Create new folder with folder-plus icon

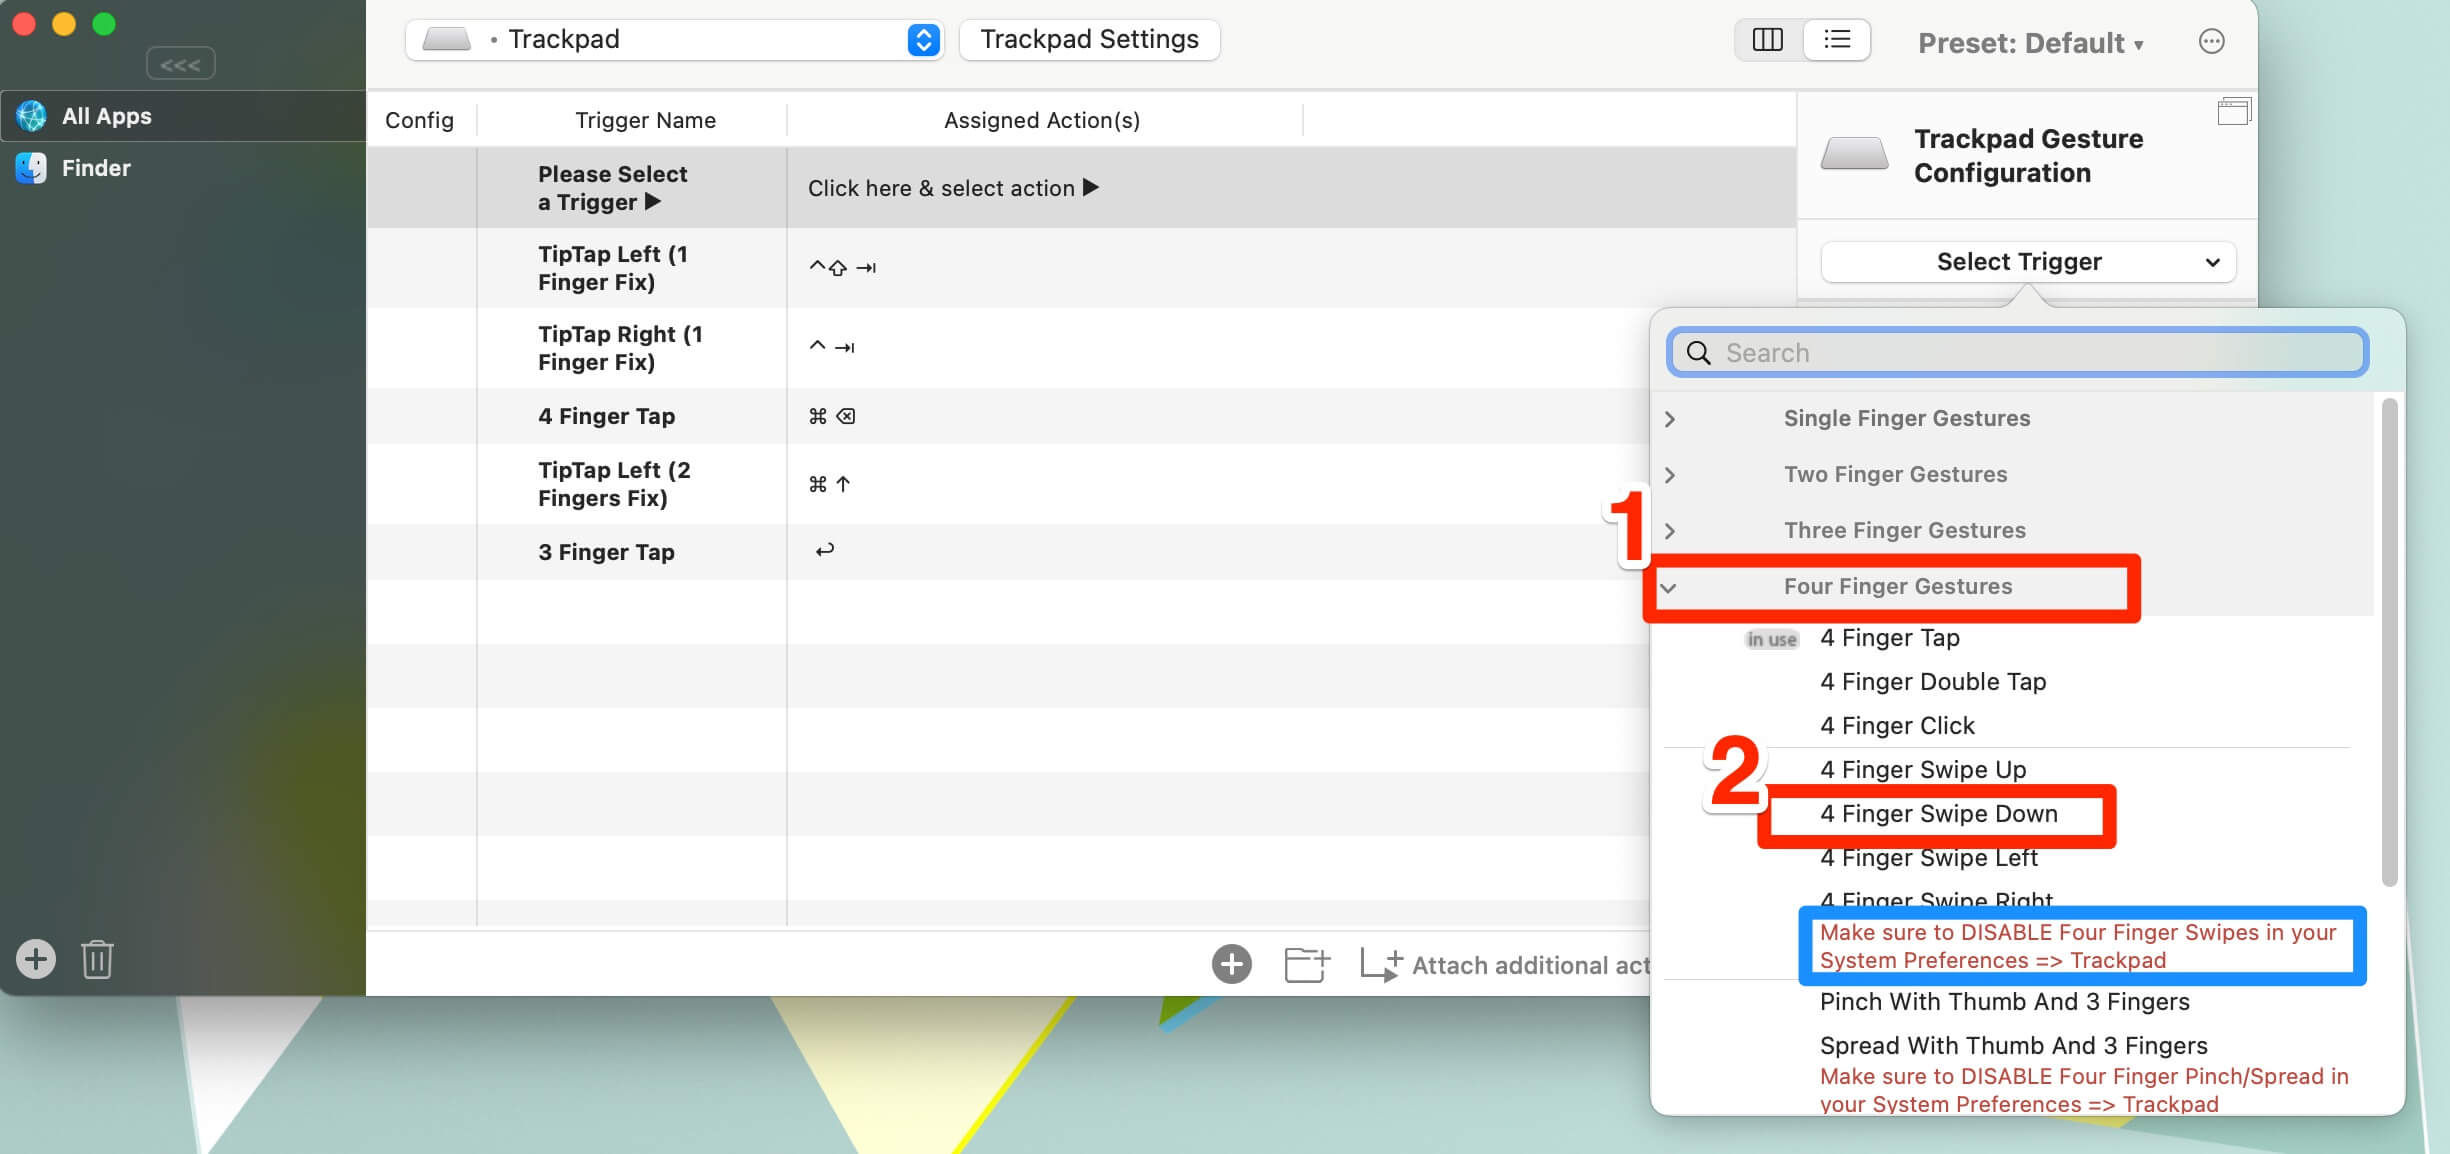click(1306, 964)
